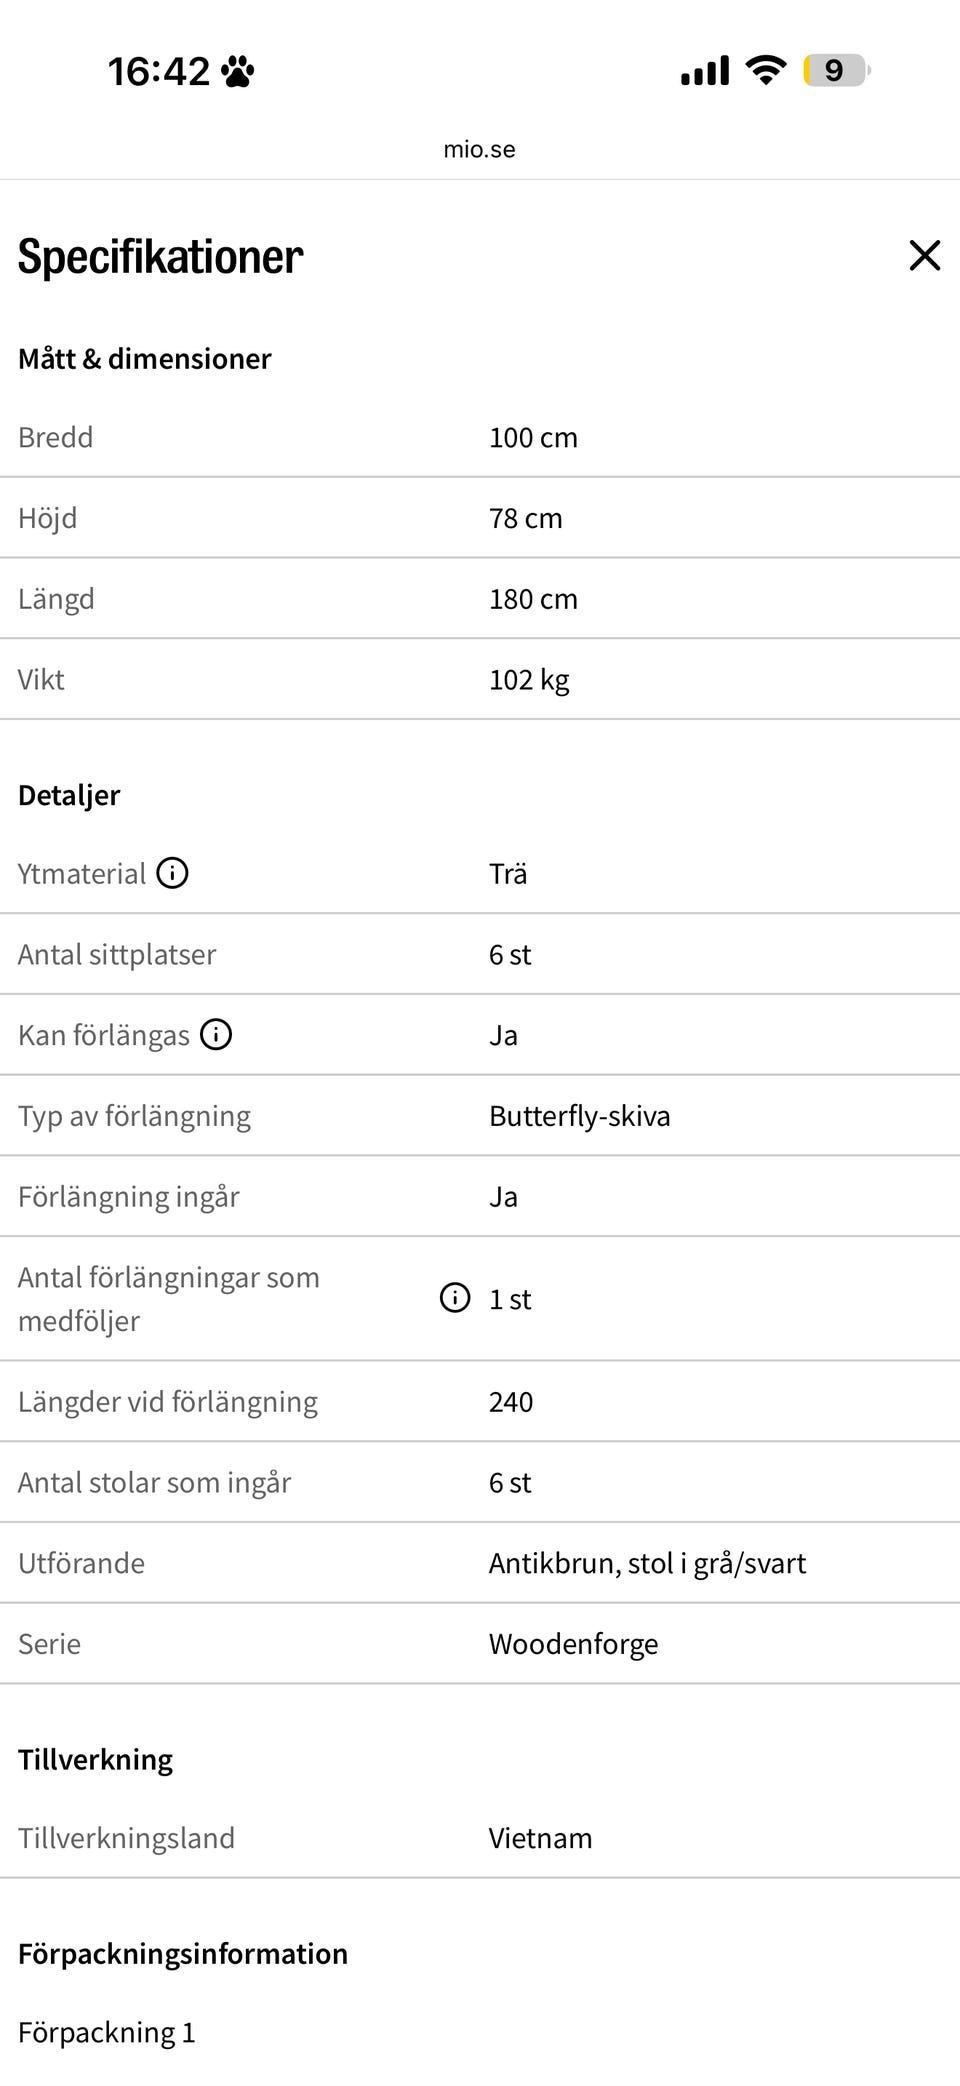
Task: Tap the Förpackningsinformation heading
Action: tap(183, 1953)
